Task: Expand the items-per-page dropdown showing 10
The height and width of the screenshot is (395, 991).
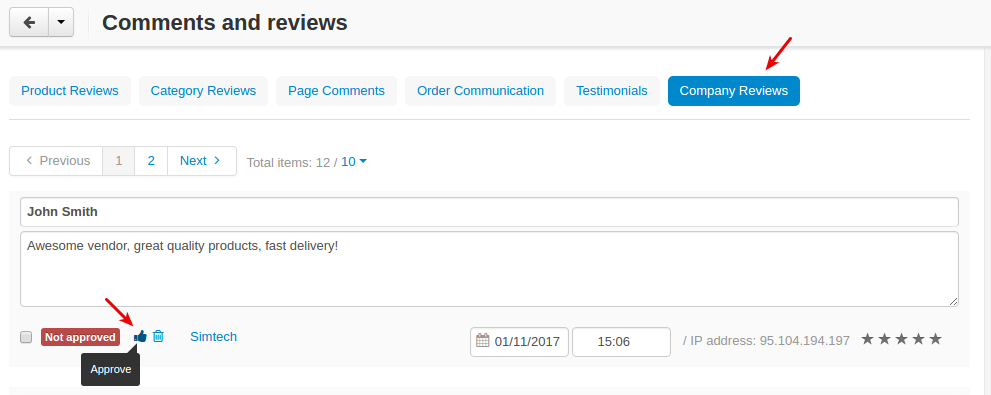Action: [x=354, y=162]
